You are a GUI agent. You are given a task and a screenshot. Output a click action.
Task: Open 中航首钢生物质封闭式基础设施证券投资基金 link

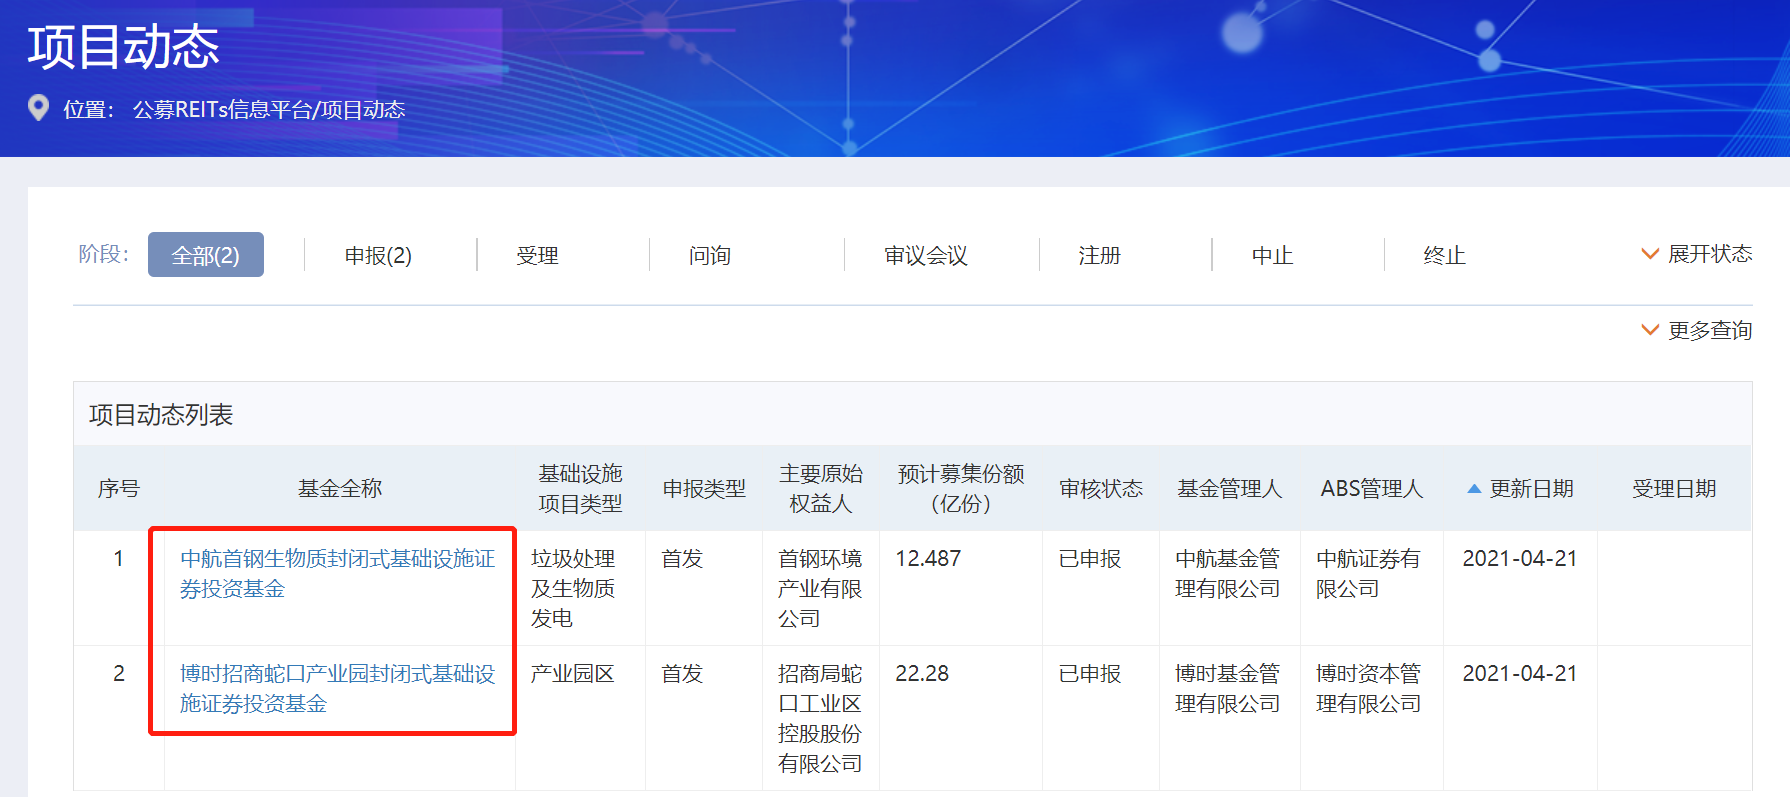tap(338, 574)
